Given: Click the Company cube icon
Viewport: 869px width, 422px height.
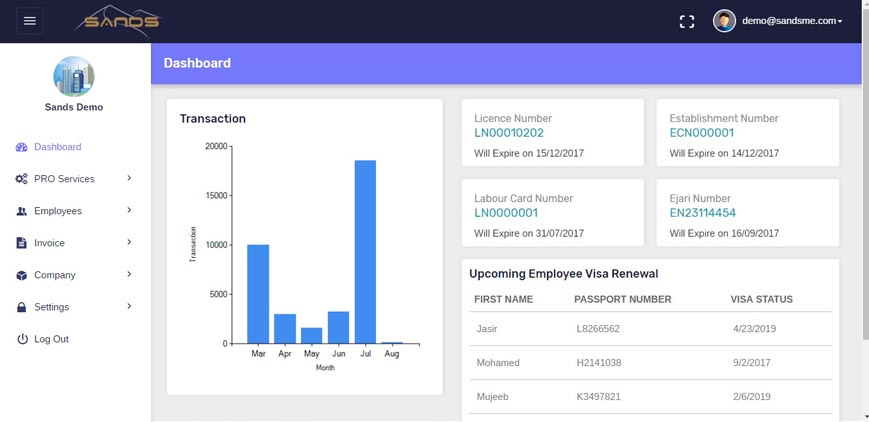Looking at the screenshot, I should click(x=22, y=275).
